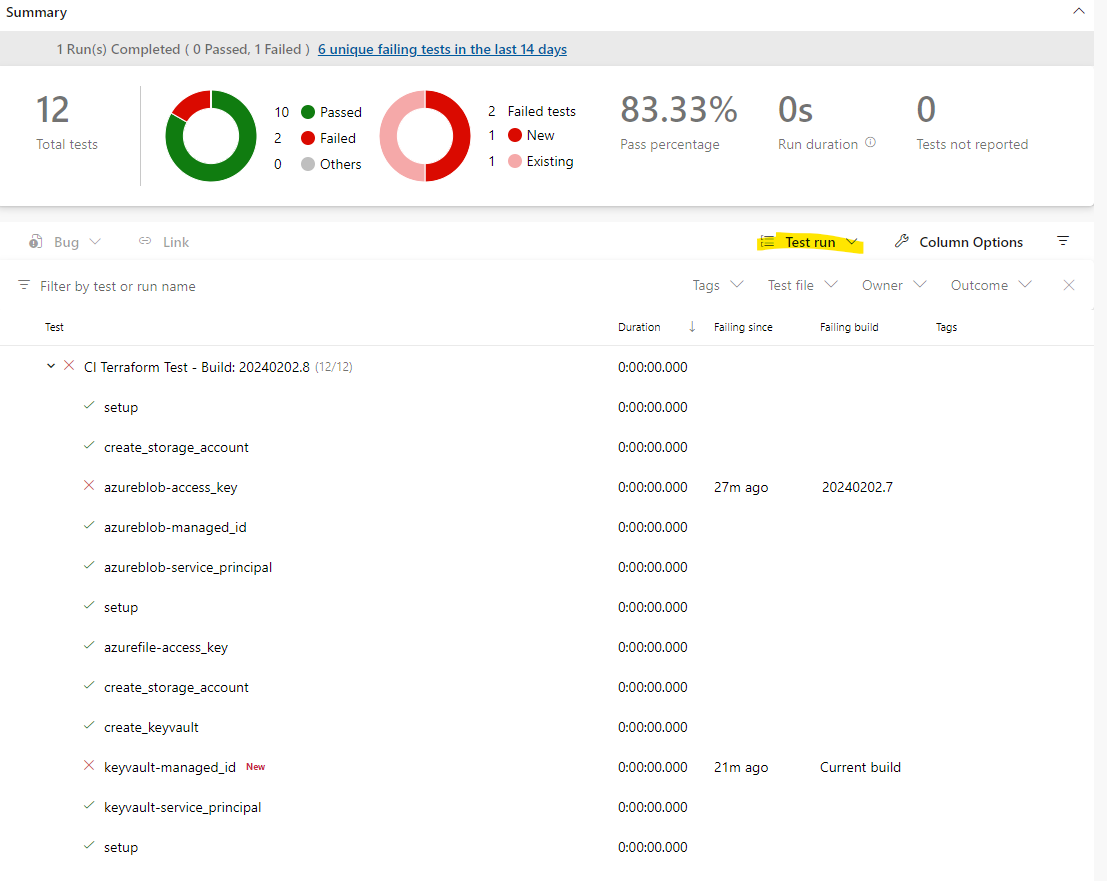This screenshot has height=881, width=1107.
Task: Click the Tests not reported value 0
Action: pyautogui.click(x=926, y=110)
